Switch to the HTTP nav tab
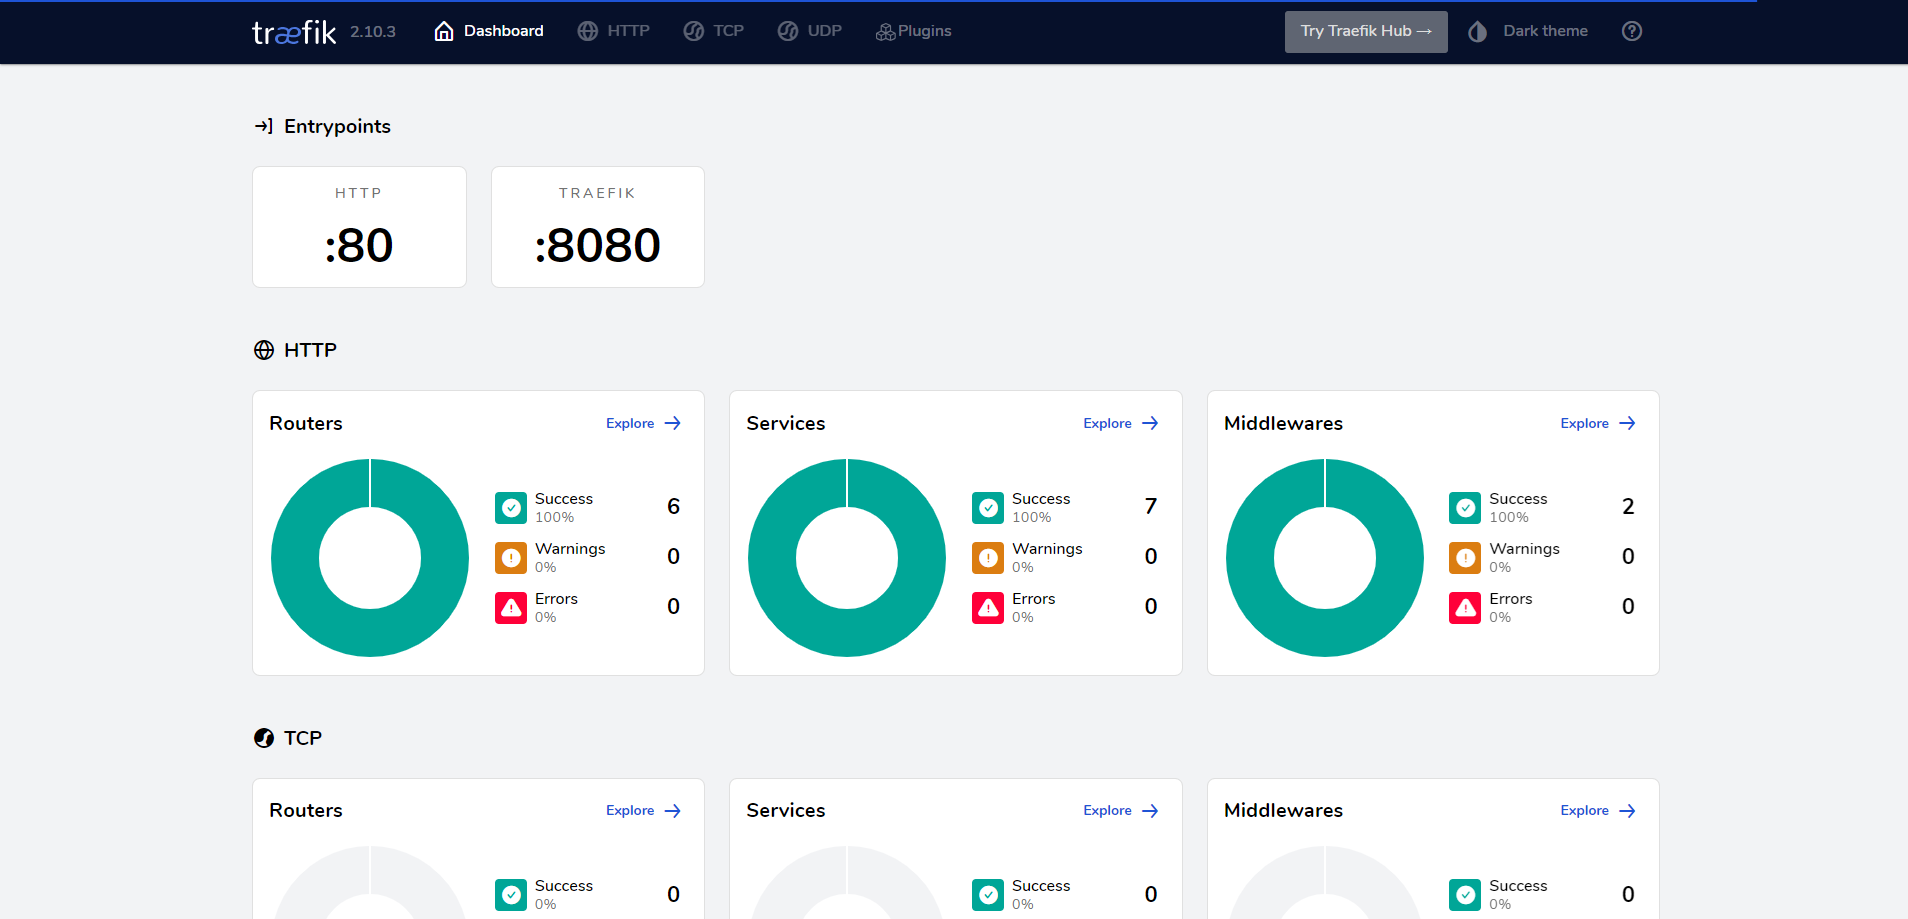Screen dimensions: 1908x919 click(x=614, y=31)
